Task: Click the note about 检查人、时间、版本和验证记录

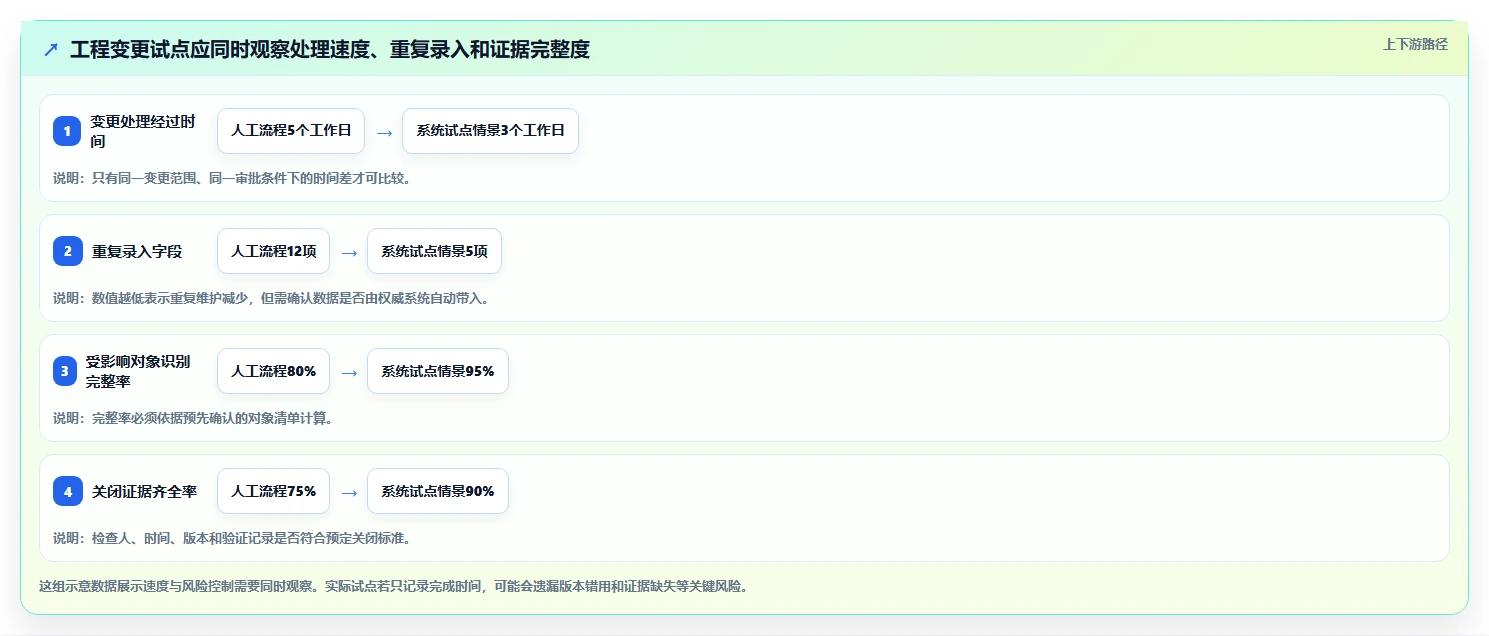Action: coord(232,539)
